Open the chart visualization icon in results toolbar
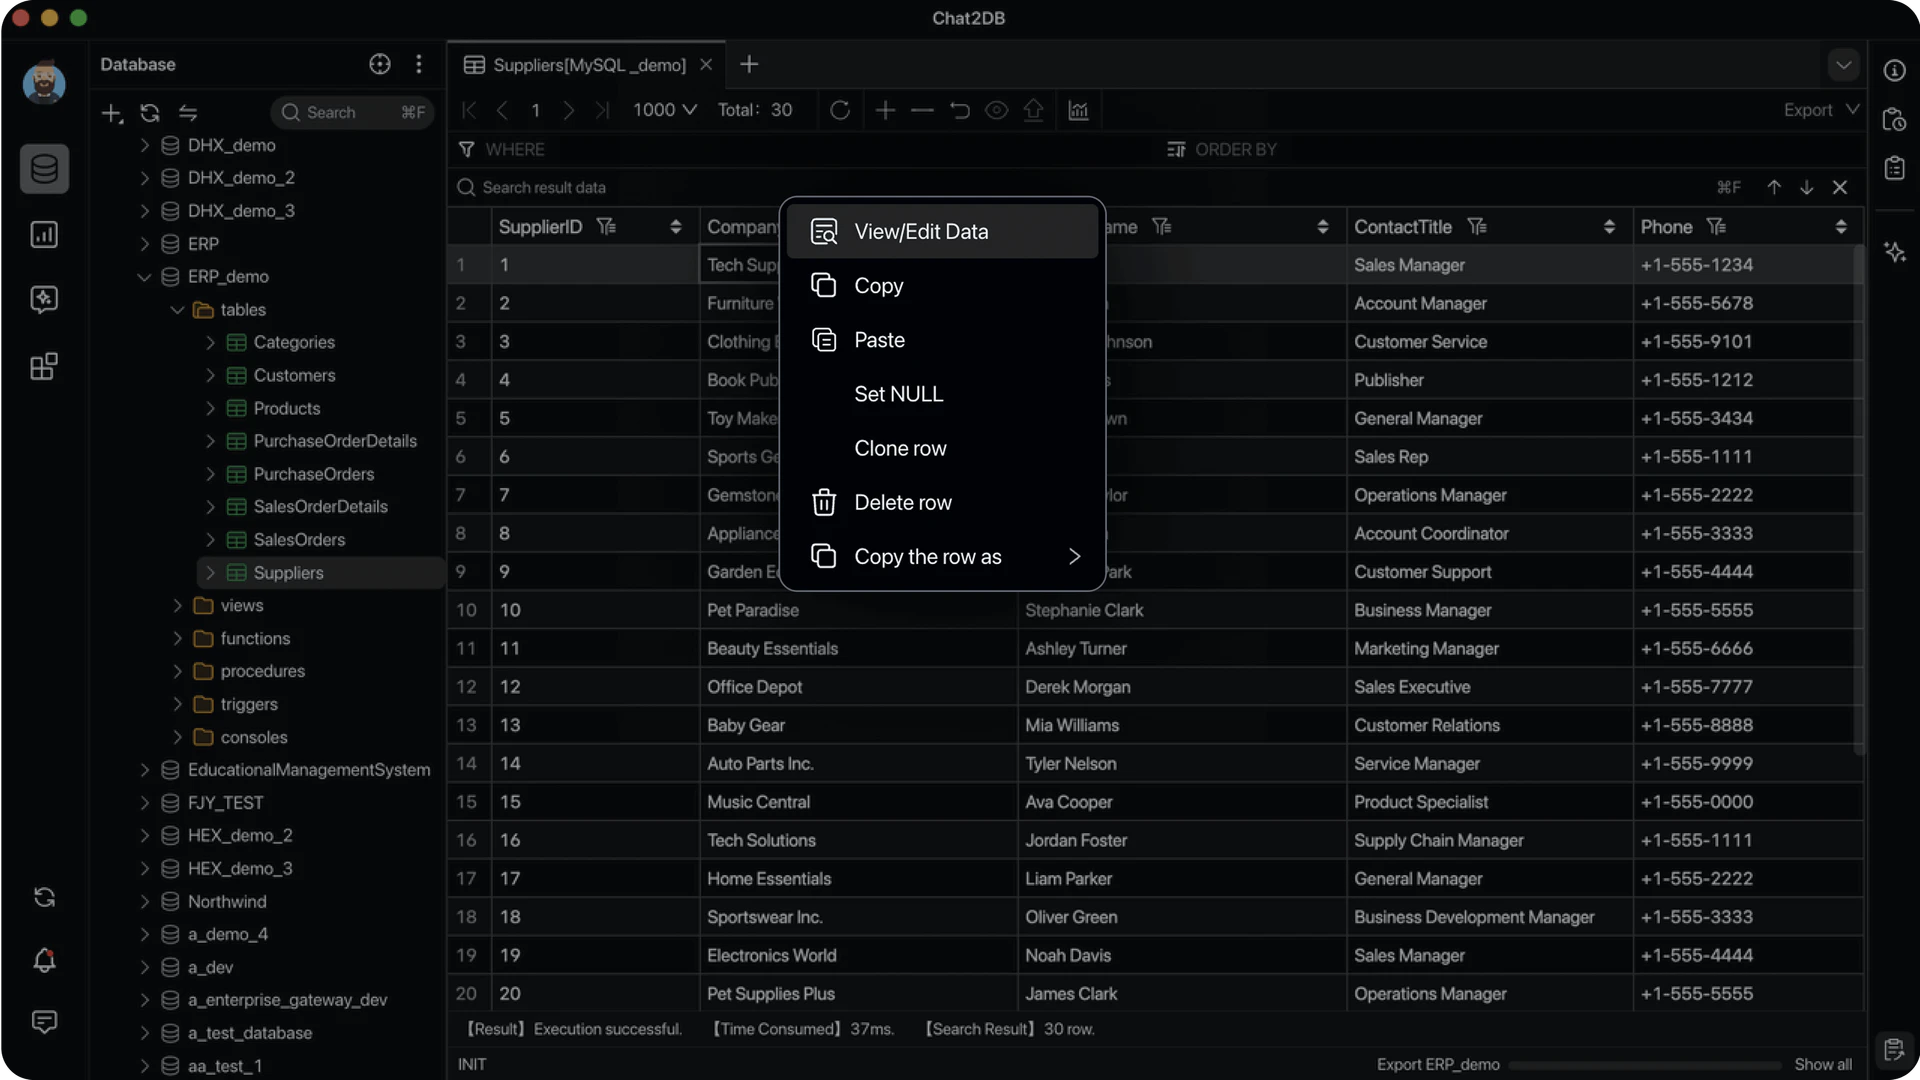 tap(1079, 111)
